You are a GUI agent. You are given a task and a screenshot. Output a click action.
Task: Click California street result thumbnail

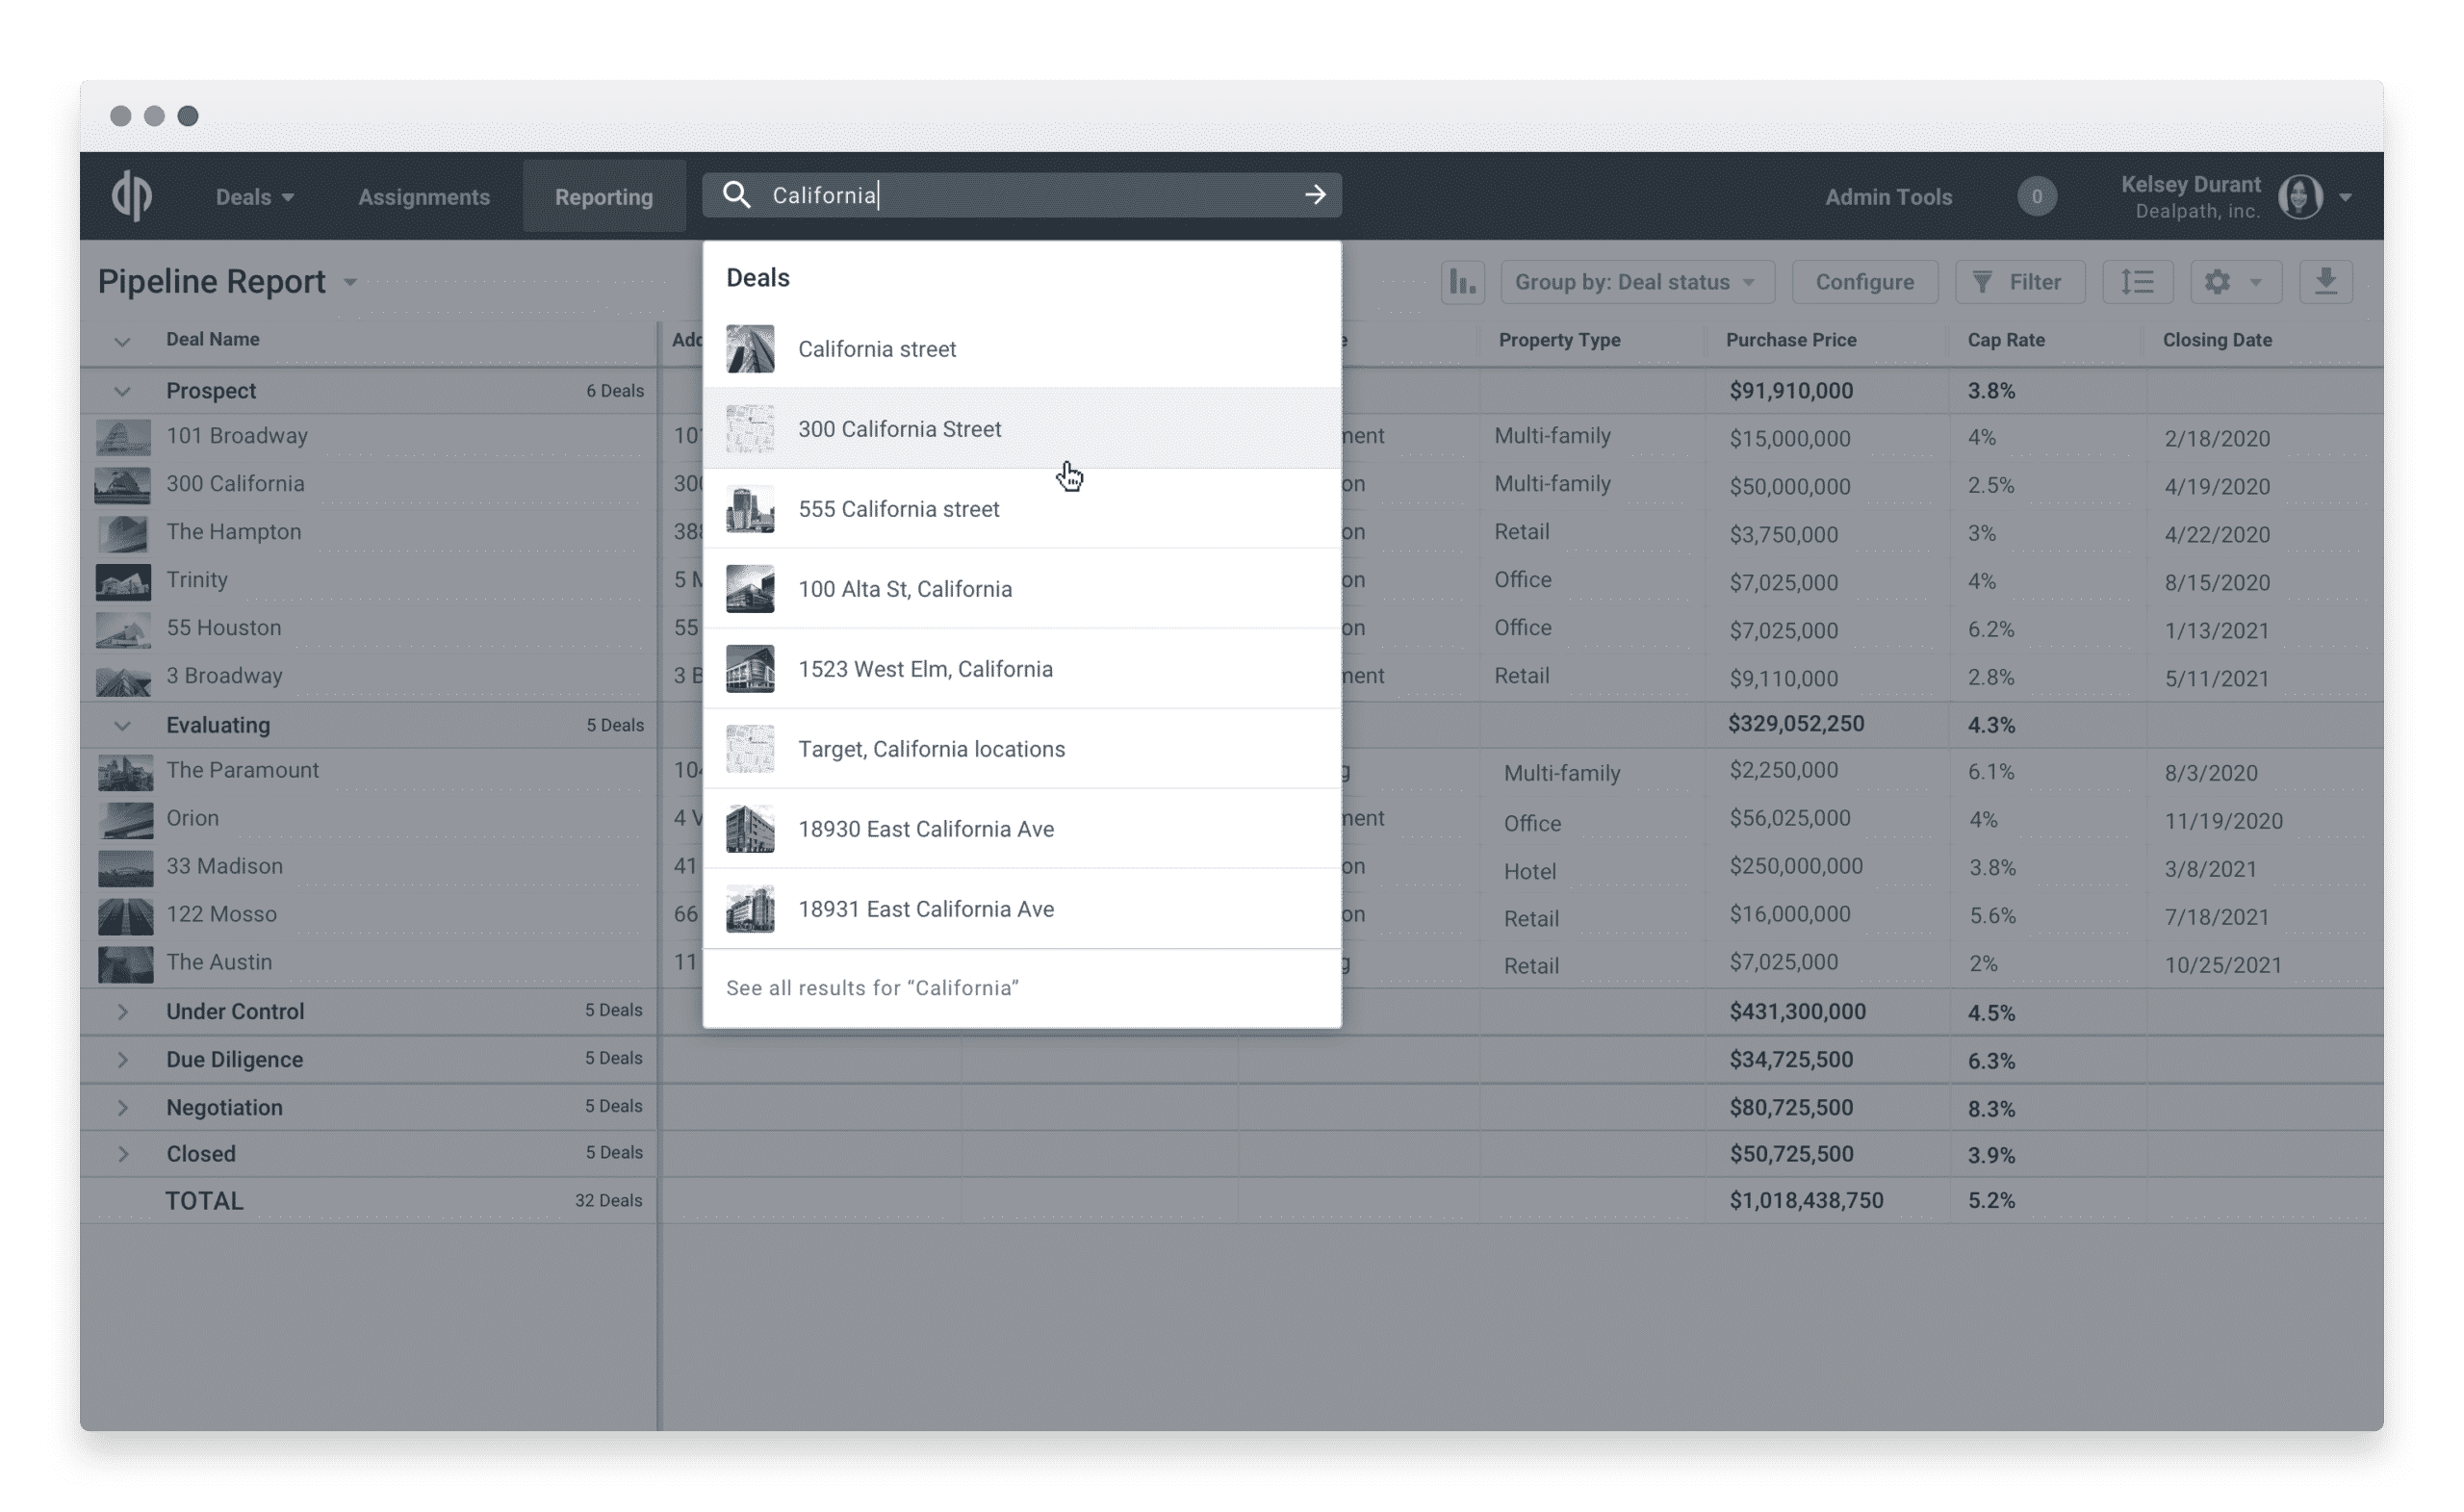[750, 349]
